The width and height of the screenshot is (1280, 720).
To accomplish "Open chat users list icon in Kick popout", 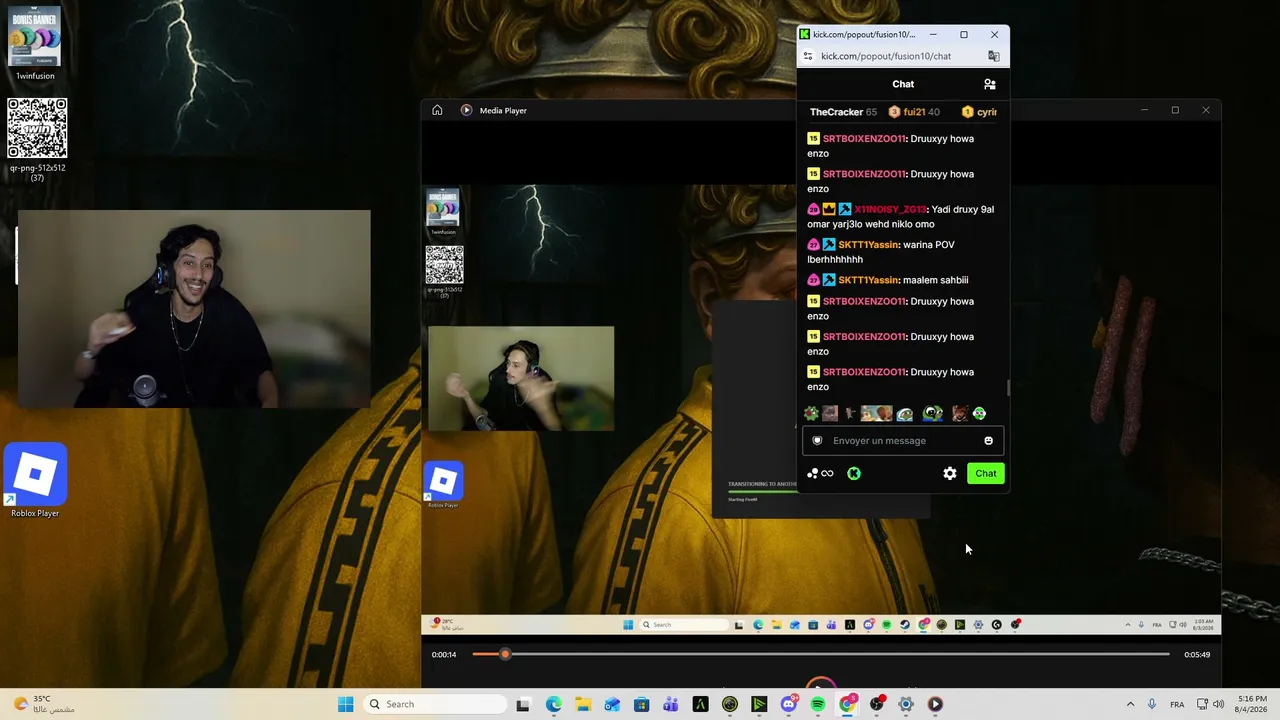I will (989, 84).
